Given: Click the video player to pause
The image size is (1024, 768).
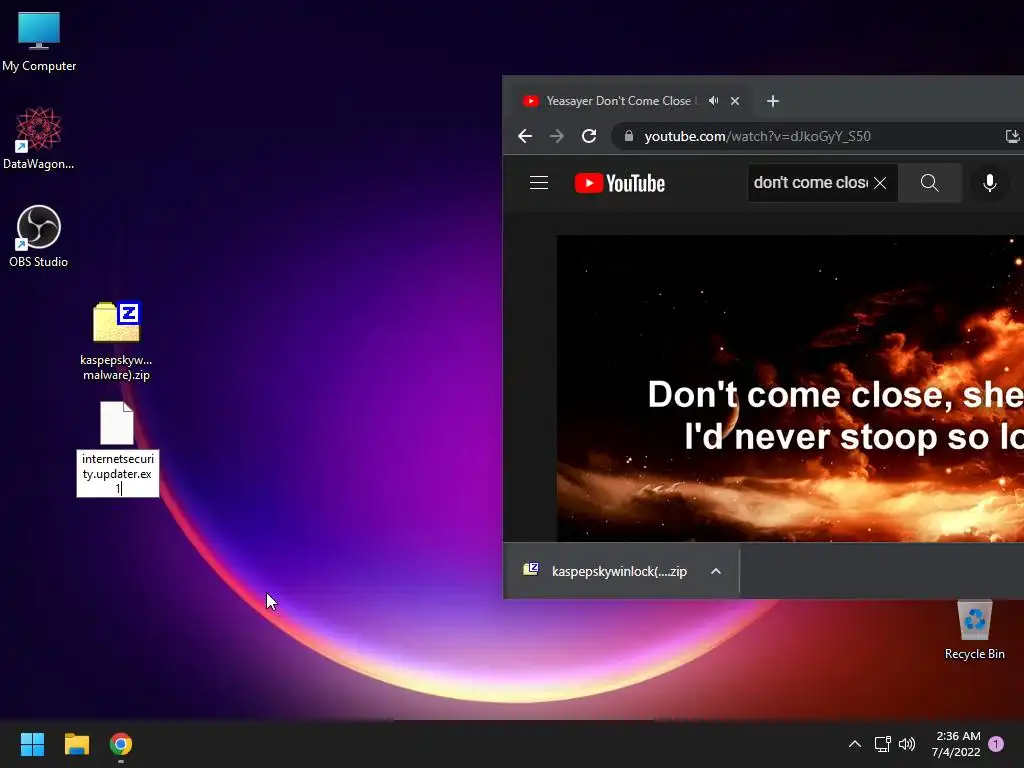Looking at the screenshot, I should click(x=790, y=388).
